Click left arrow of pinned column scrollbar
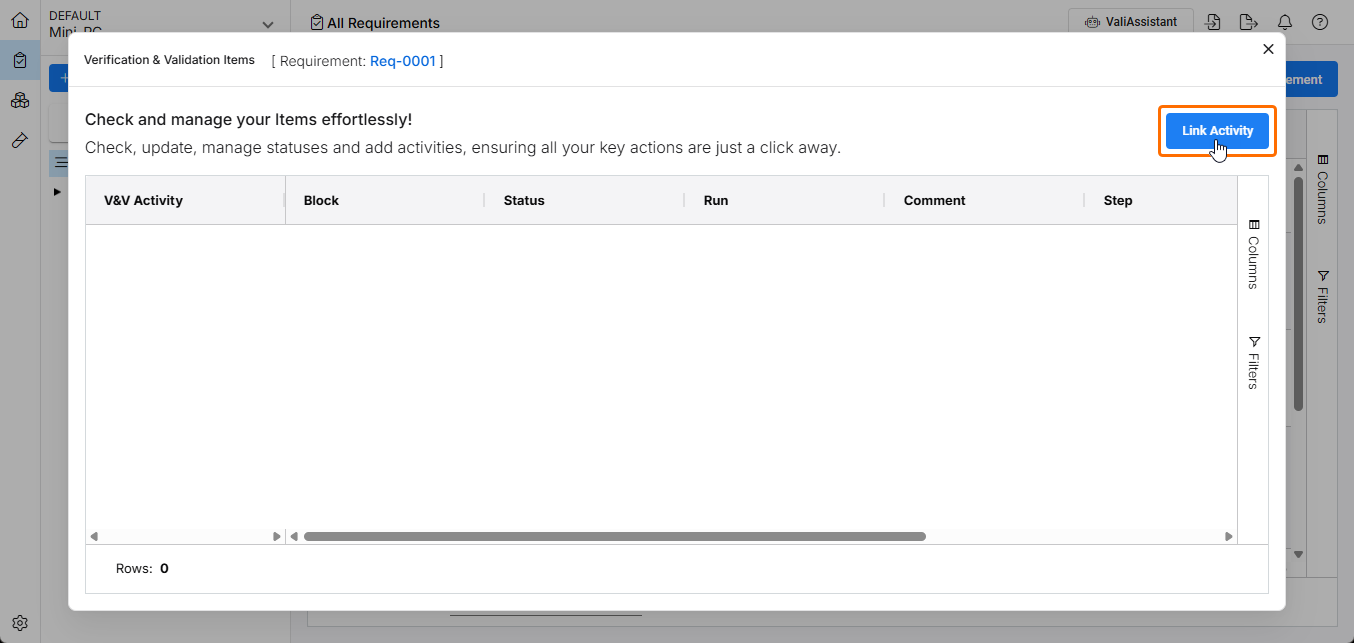1354x643 pixels. [94, 537]
